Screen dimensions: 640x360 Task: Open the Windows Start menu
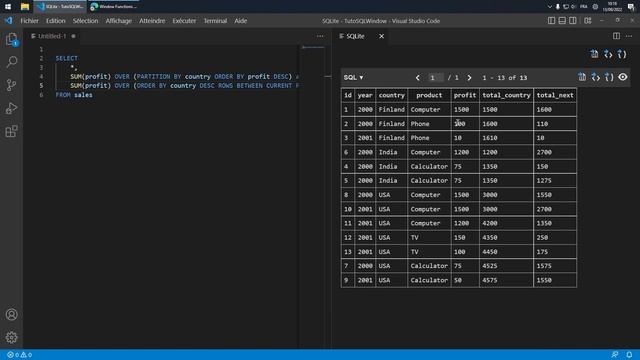click(x=8, y=7)
